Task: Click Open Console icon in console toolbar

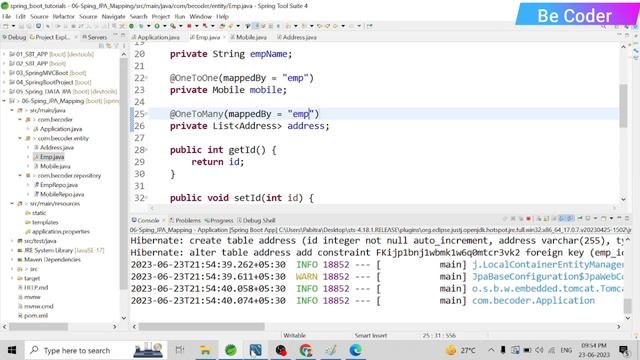Action: coord(604,219)
